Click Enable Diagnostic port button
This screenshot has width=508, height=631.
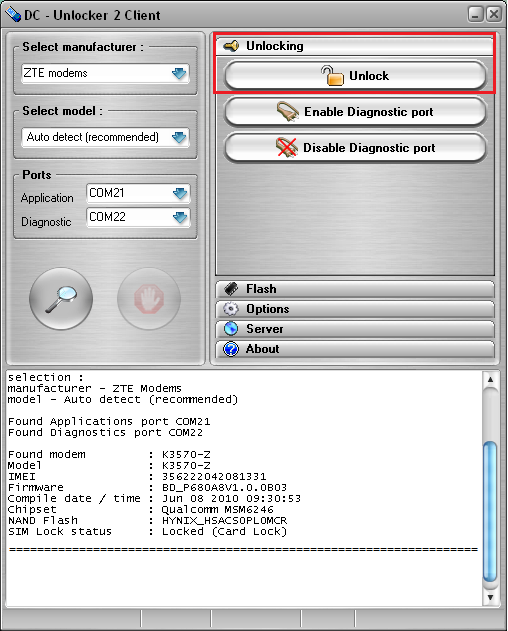click(355, 112)
